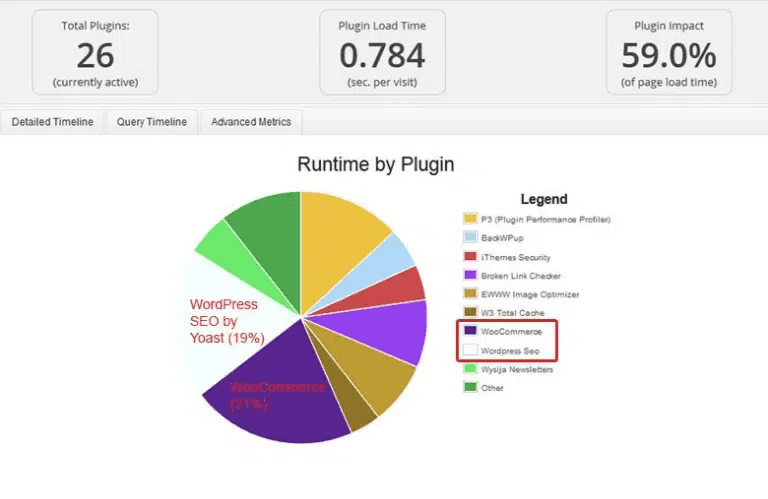Click the EWWW Image Optimizer legend swatch
This screenshot has width=768, height=499.
click(470, 294)
